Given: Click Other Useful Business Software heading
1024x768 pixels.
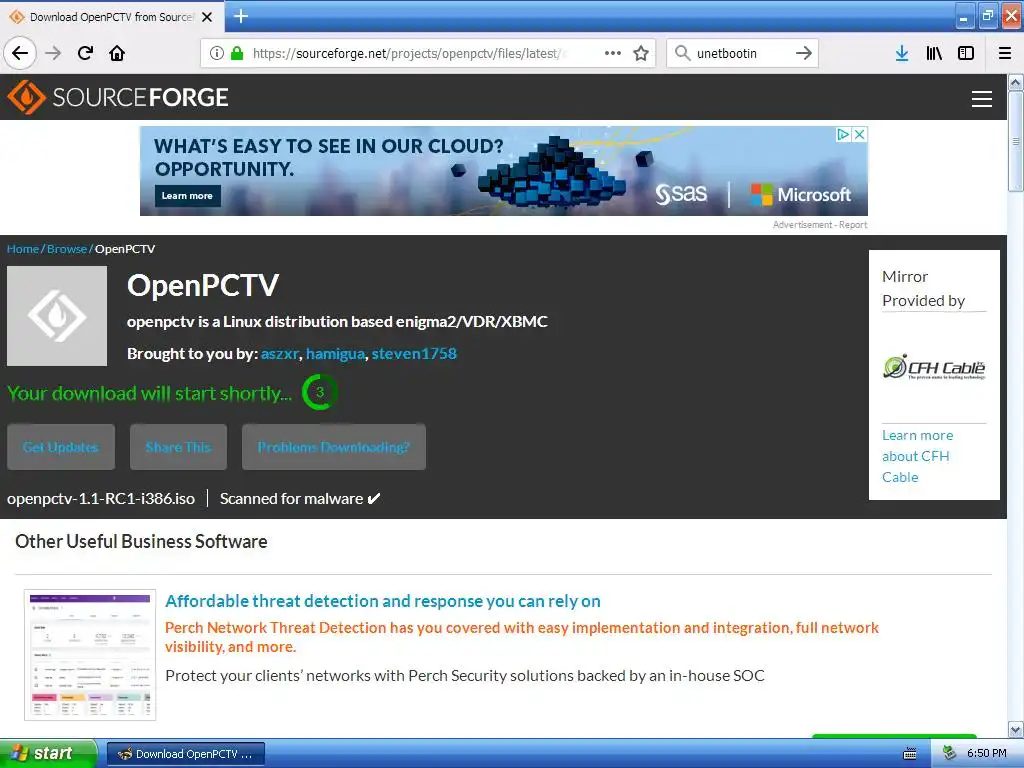Looking at the screenshot, I should click(x=141, y=541).
